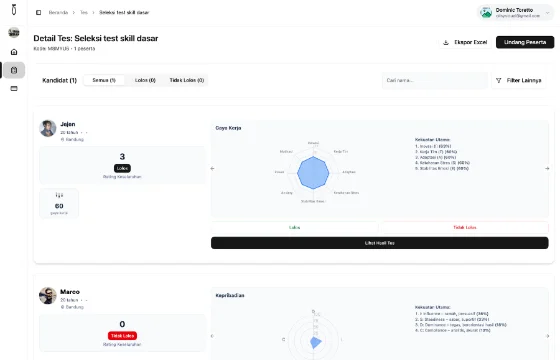Click the Gaya Kerja panel title
This screenshot has height=360, width=560.
click(x=228, y=128)
